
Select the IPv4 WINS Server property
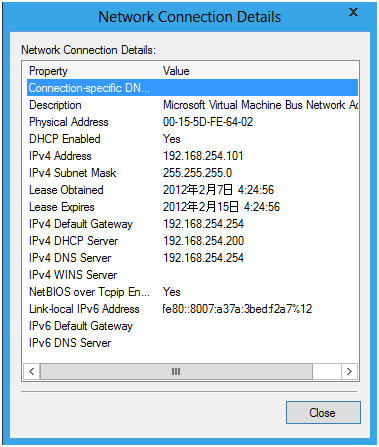[73, 275]
